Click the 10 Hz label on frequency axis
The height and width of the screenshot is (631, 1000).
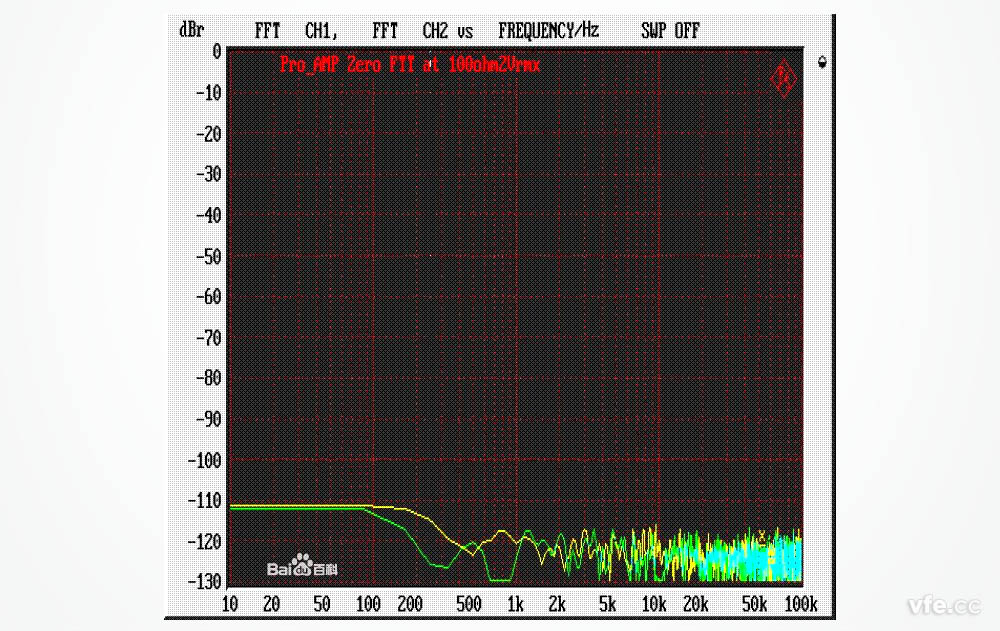(229, 605)
